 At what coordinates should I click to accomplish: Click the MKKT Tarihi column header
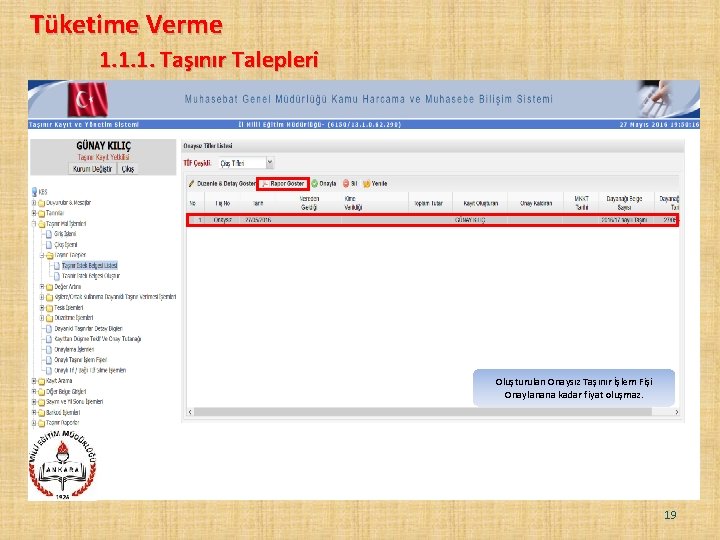[581, 203]
